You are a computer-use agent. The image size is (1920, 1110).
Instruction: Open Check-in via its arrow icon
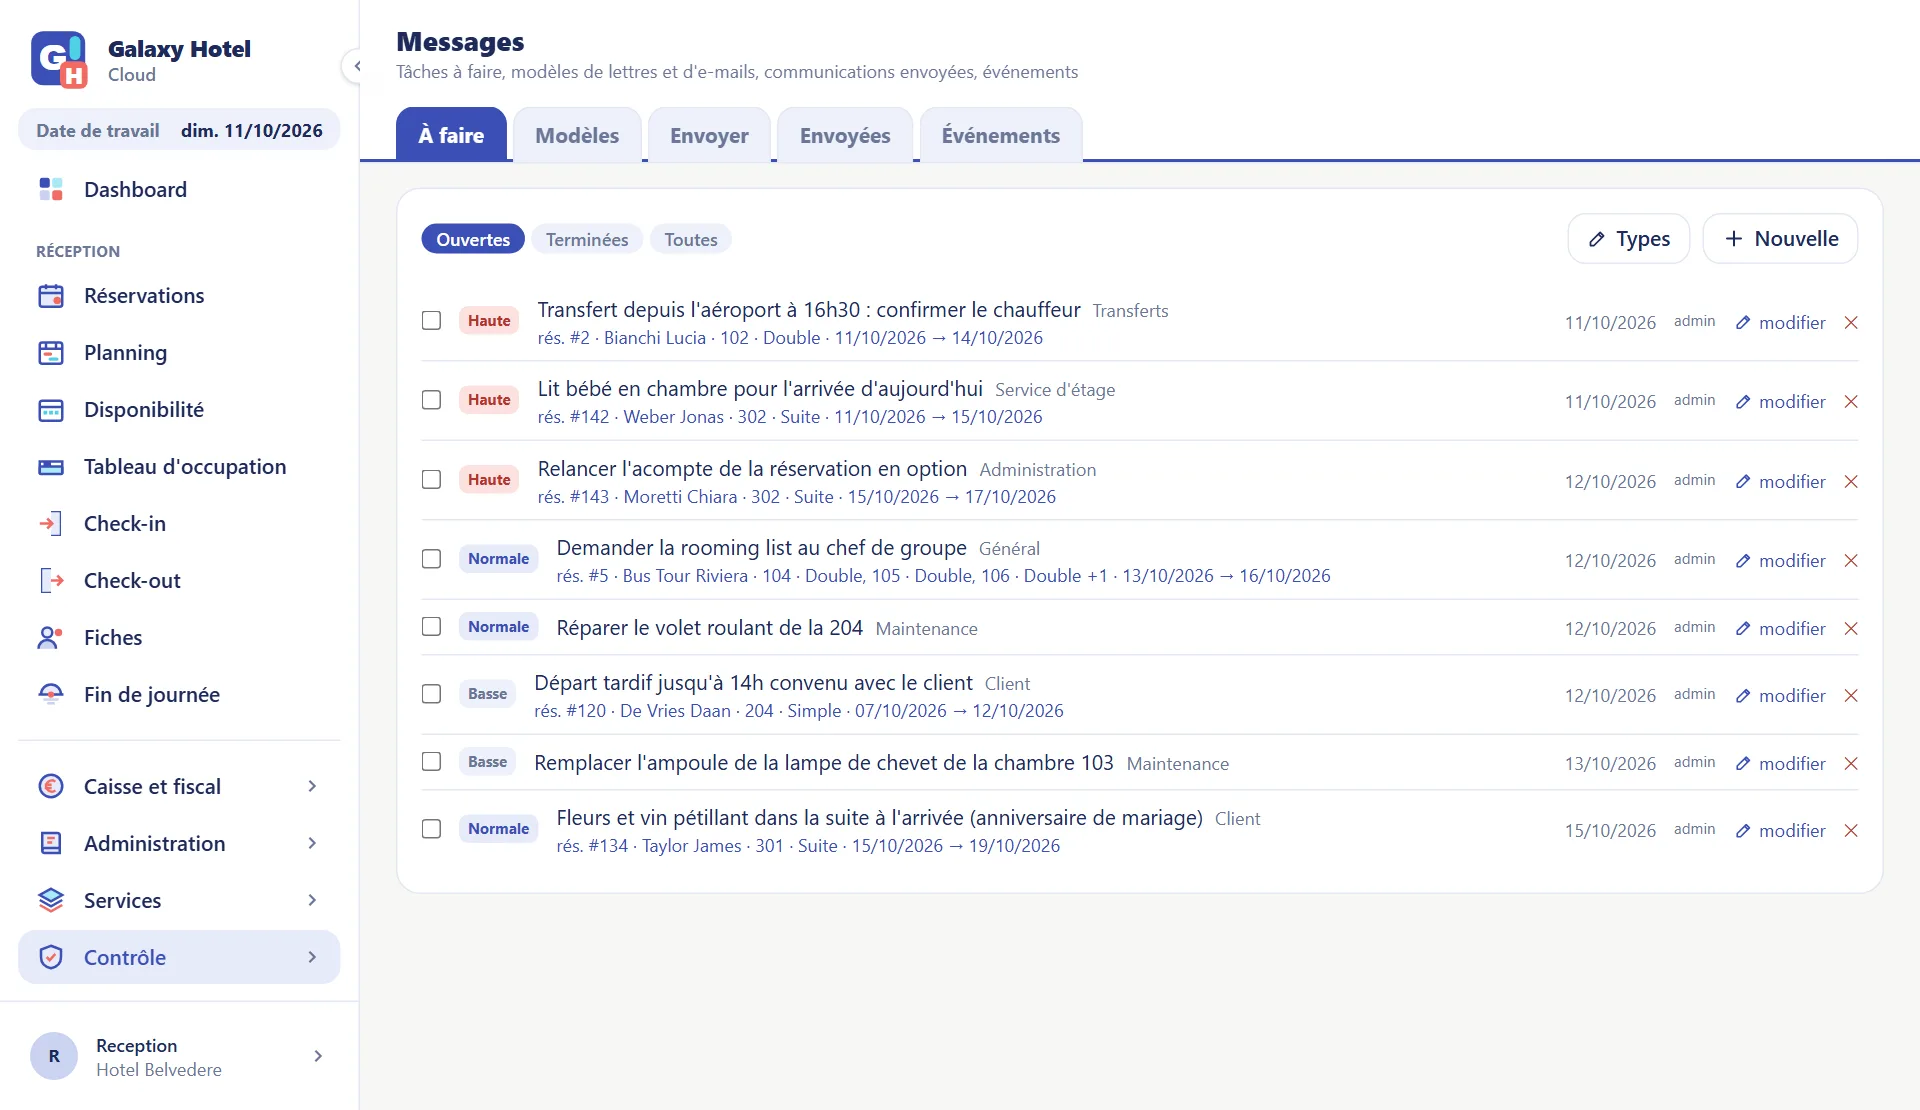(51, 524)
